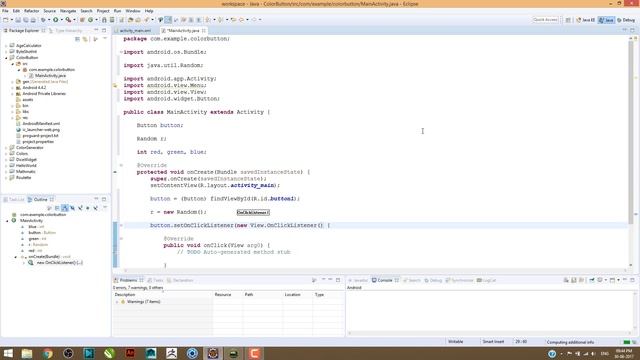Switch to the LogCat tab

tap(486, 280)
